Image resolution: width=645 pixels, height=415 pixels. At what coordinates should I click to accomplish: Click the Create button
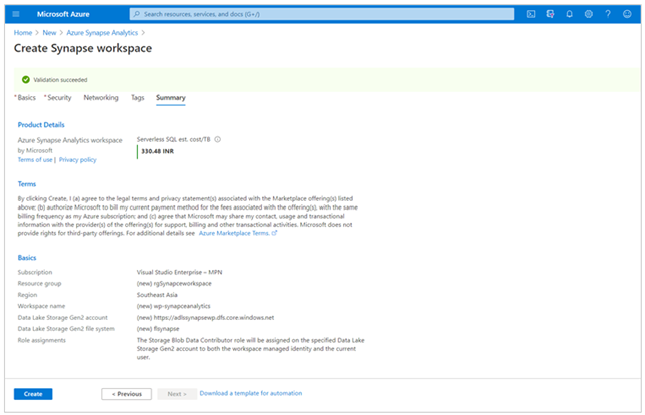[33, 394]
